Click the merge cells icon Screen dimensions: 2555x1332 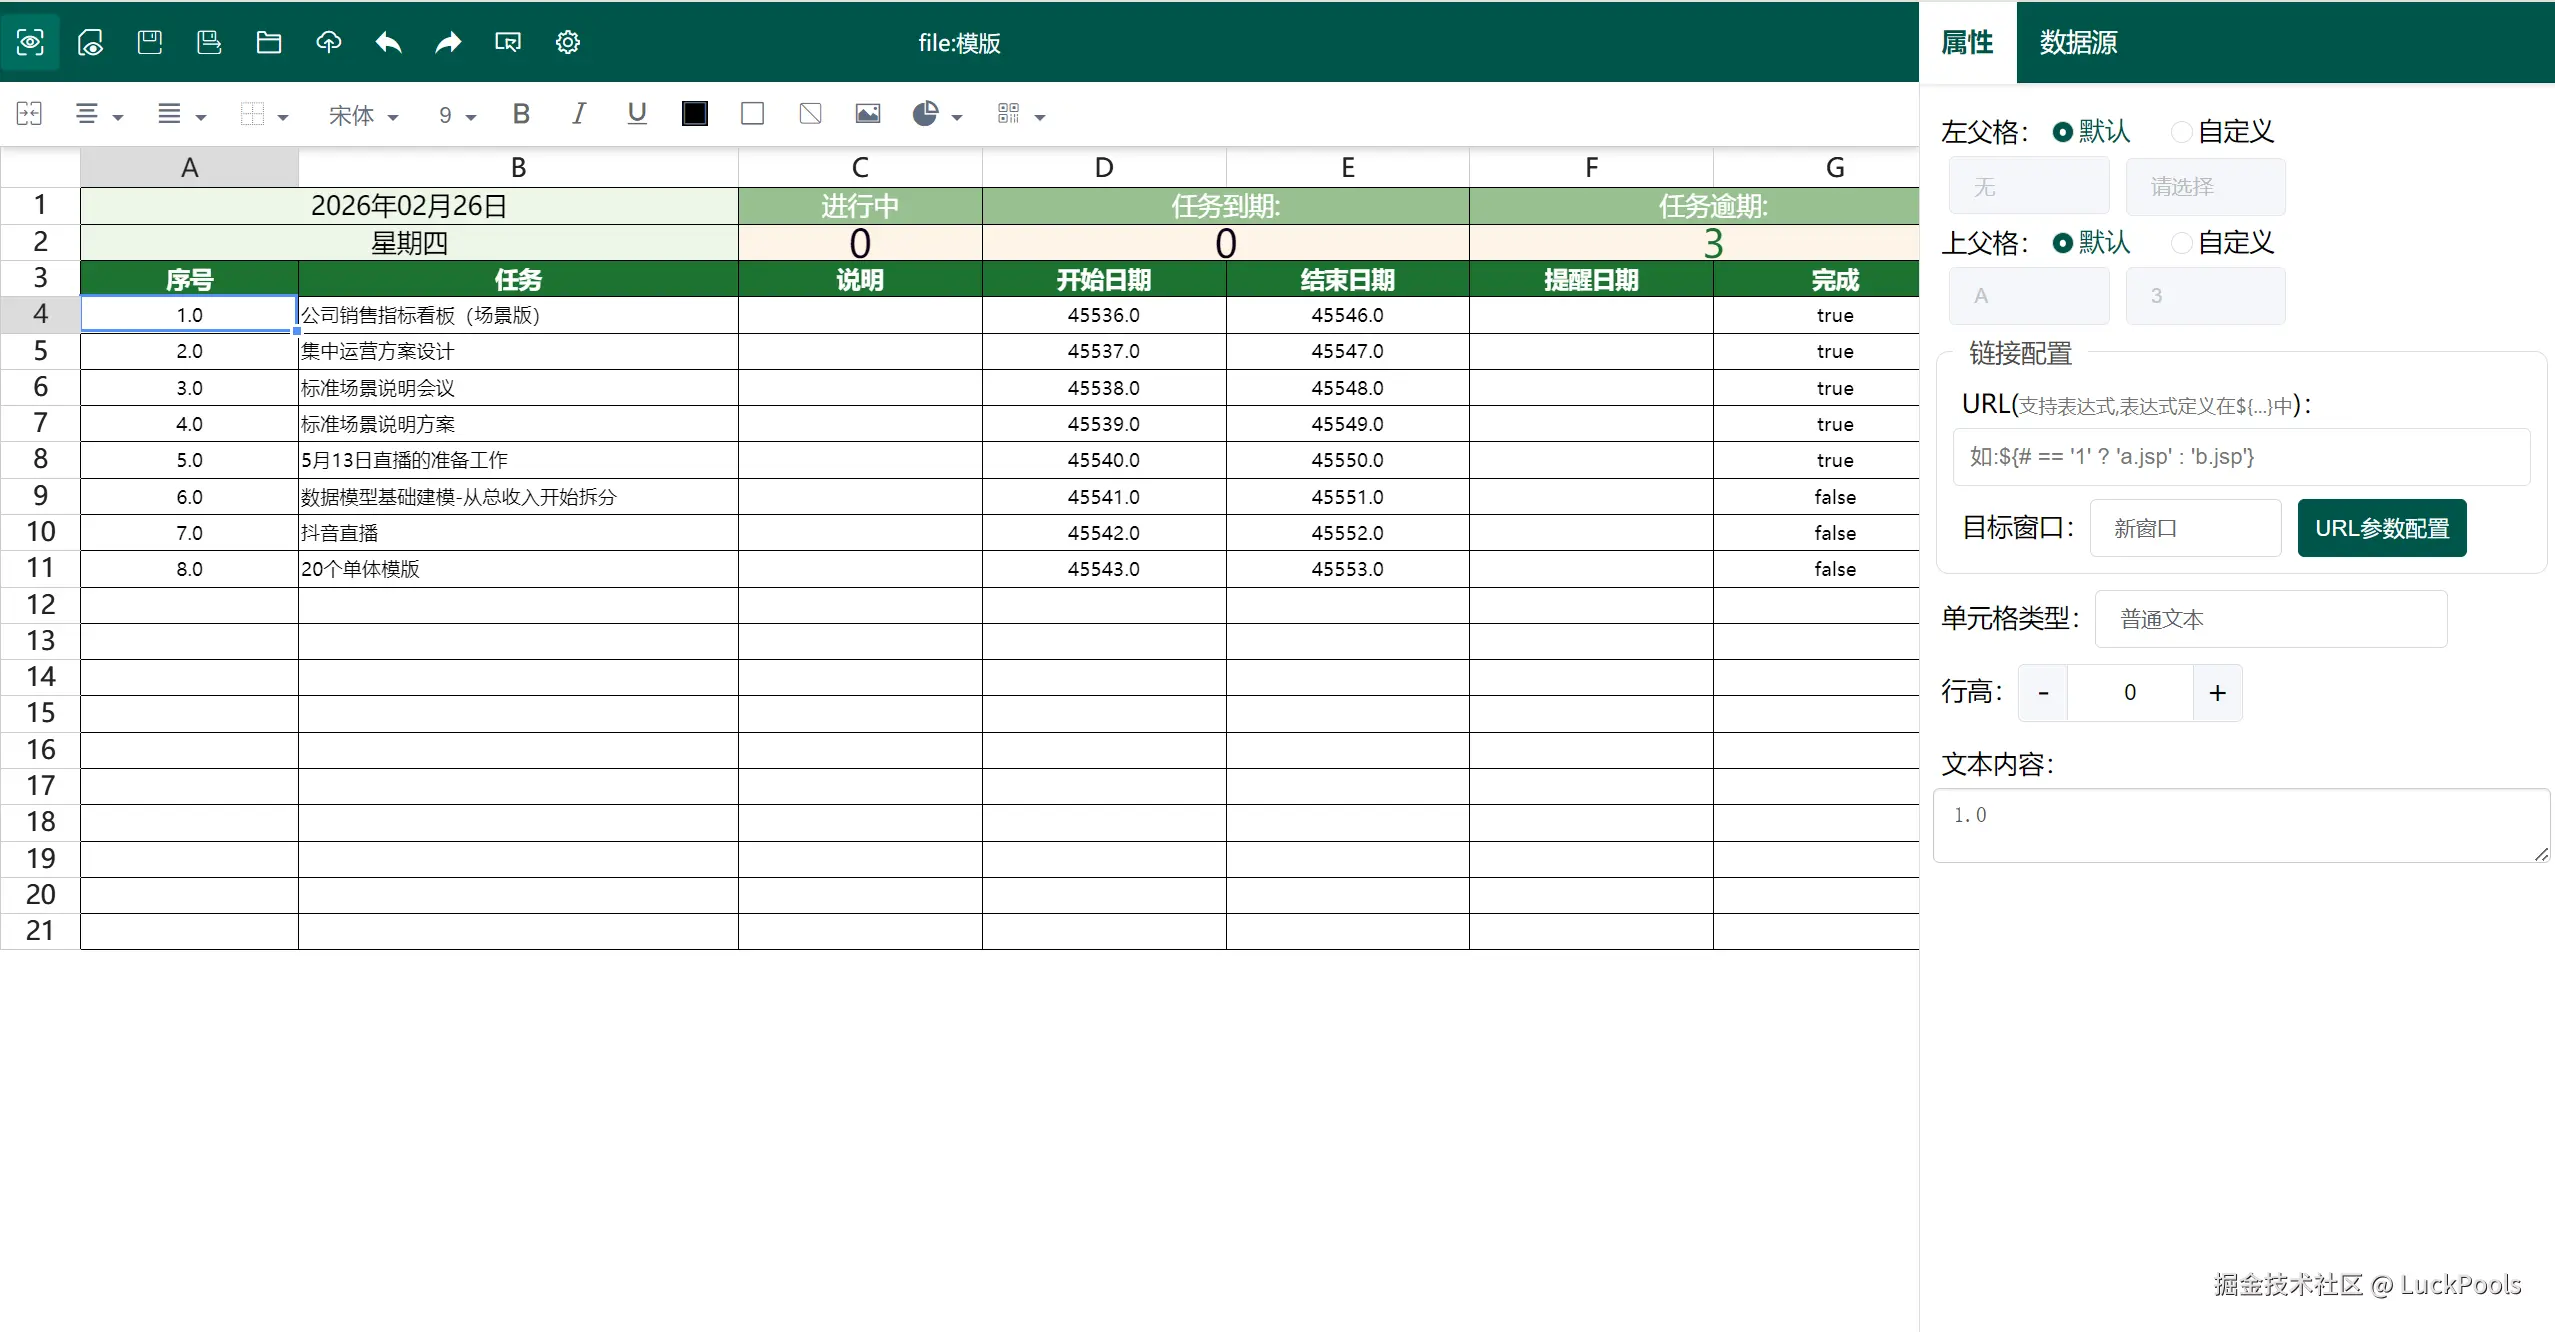29,114
